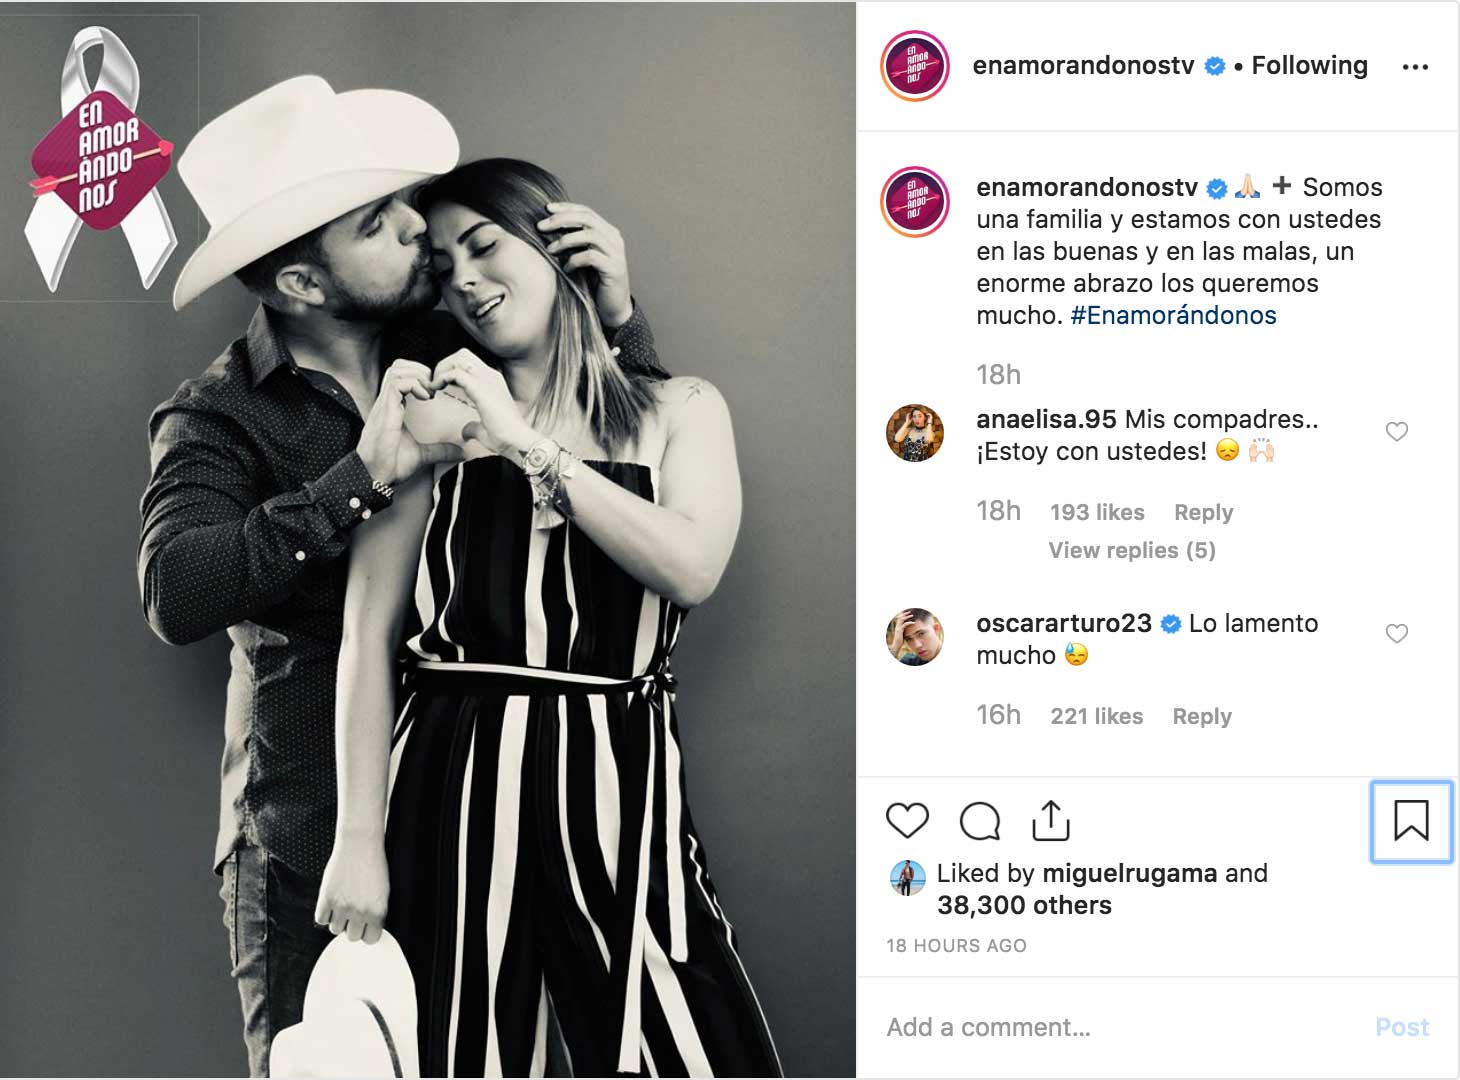This screenshot has width=1460, height=1080.
Task: Like oscararturo23's comment
Action: pyautogui.click(x=1397, y=634)
